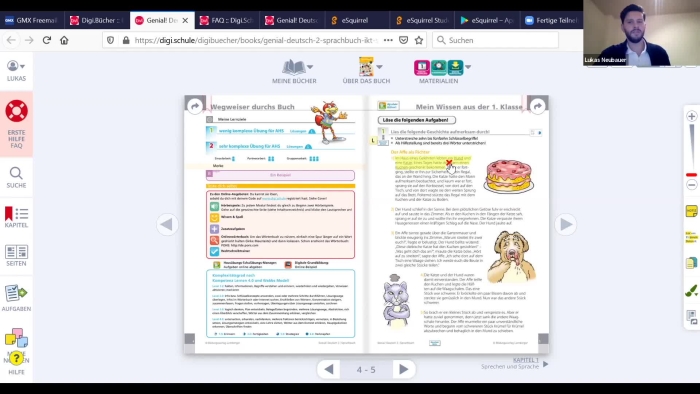The width and height of the screenshot is (700, 394).
Task: Click the cake illustration on page
Action: tap(508, 176)
